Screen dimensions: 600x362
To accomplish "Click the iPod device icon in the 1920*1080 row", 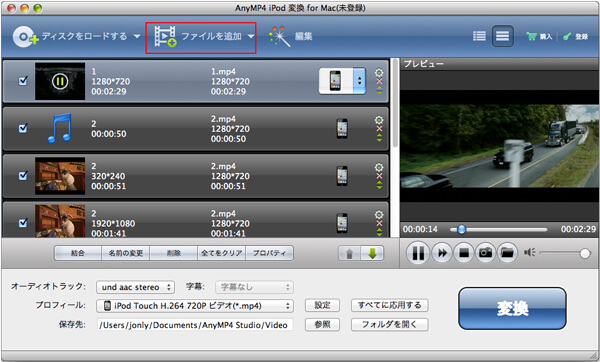I will pyautogui.click(x=342, y=223).
